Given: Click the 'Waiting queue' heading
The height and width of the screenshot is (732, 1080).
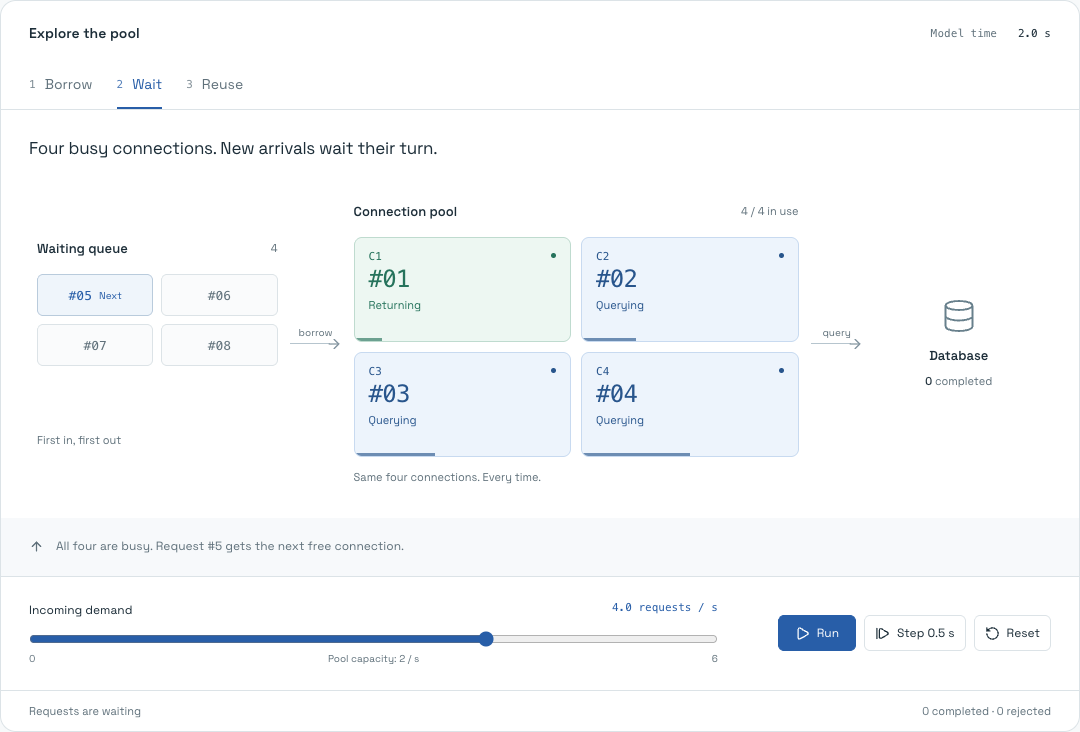Looking at the screenshot, I should (x=82, y=249).
